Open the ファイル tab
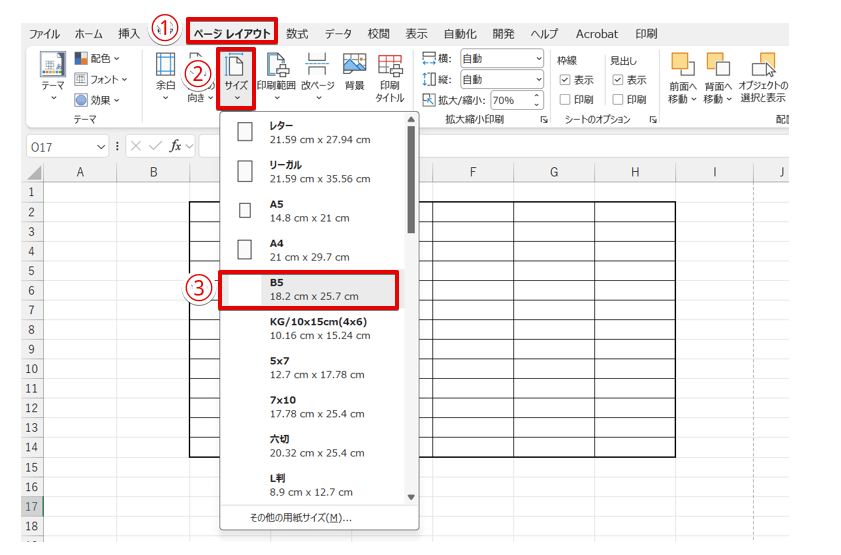Screen dimensions: 841x555 (44, 34)
